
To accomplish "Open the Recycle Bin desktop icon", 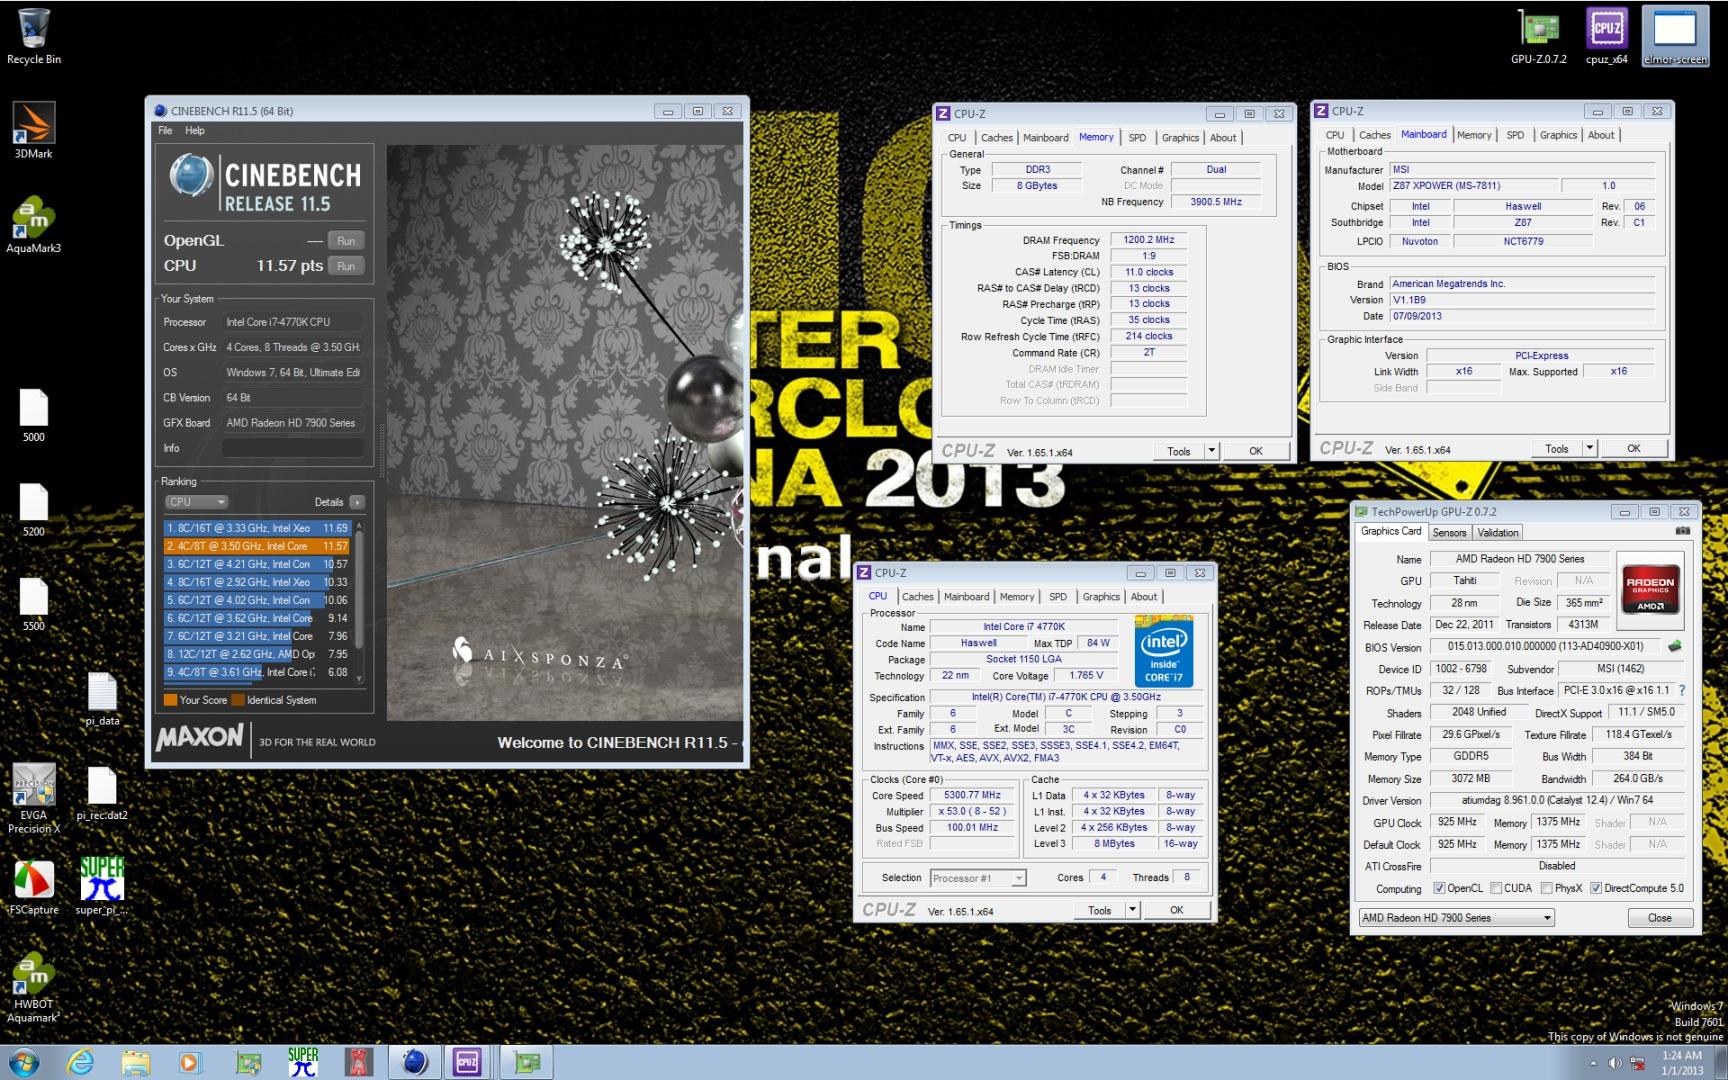I will (33, 37).
